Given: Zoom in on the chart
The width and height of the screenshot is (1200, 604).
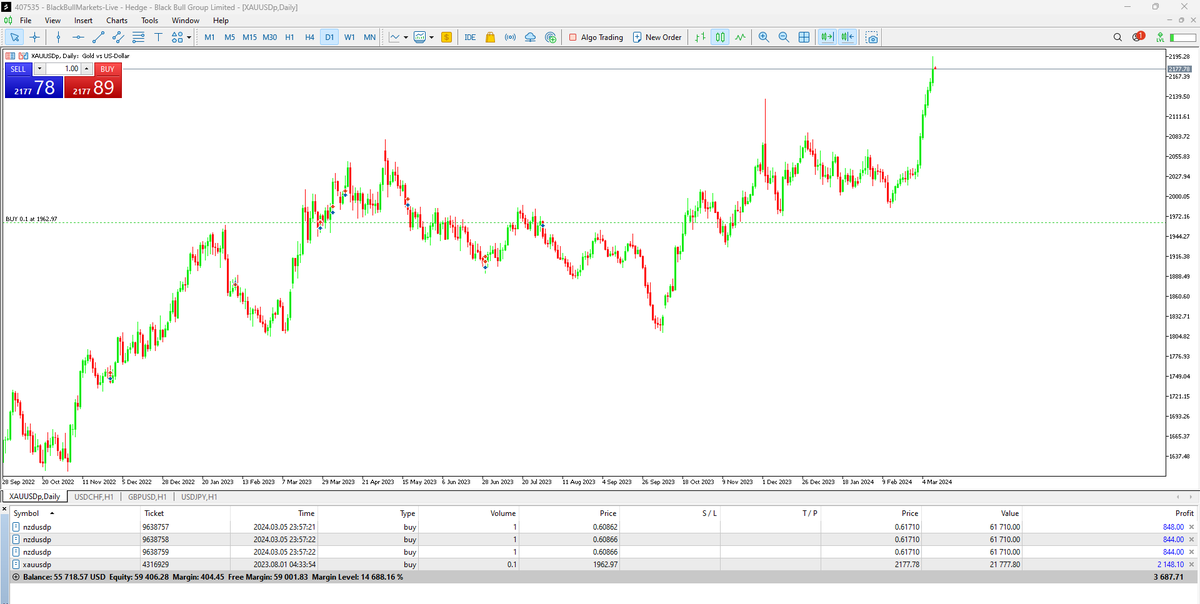Looking at the screenshot, I should click(x=764, y=37).
